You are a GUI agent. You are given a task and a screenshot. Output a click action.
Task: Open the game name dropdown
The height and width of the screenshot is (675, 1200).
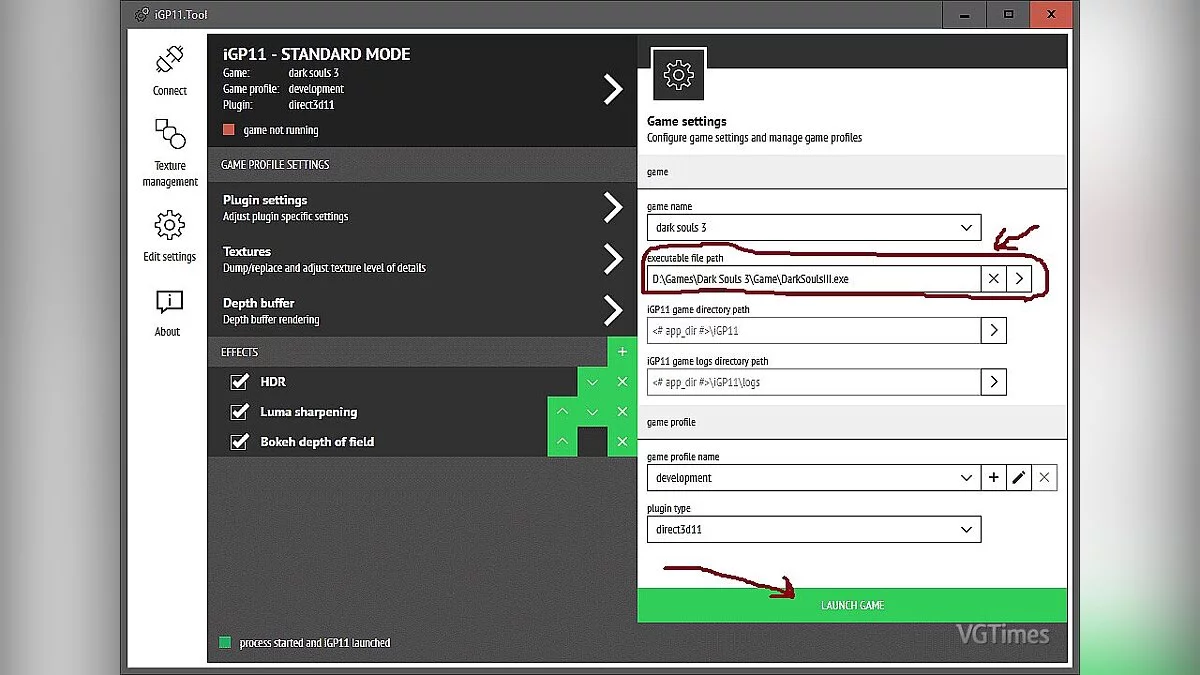(x=814, y=228)
